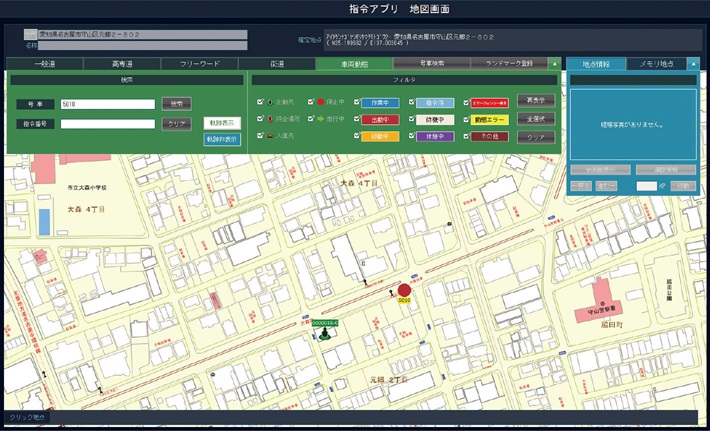
Task: Toggle the 移動中 status checkbox
Action: pyautogui.click(x=357, y=135)
